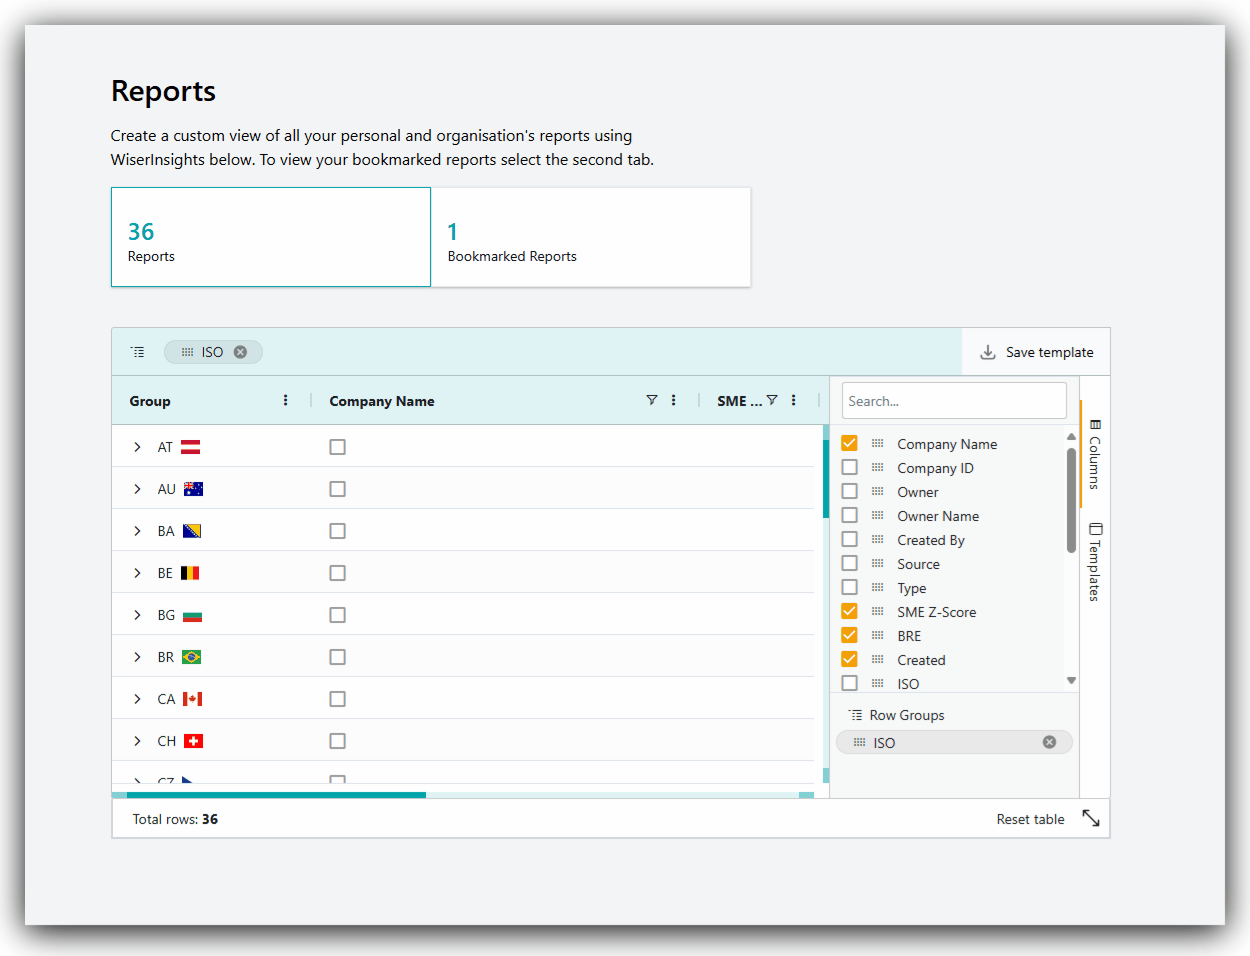Grab drag handle for Created By column
The width and height of the screenshot is (1250, 956).
tap(877, 539)
